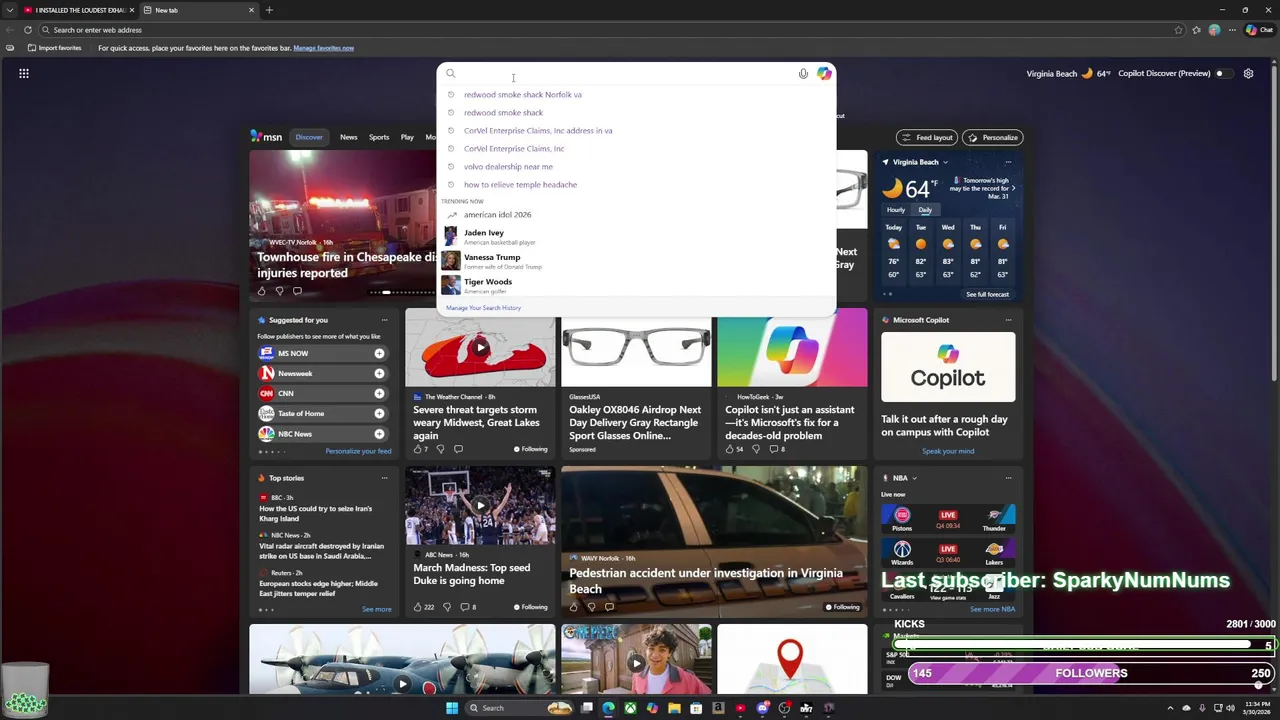Open comments on Copilot HowToGeek article

tap(776, 449)
